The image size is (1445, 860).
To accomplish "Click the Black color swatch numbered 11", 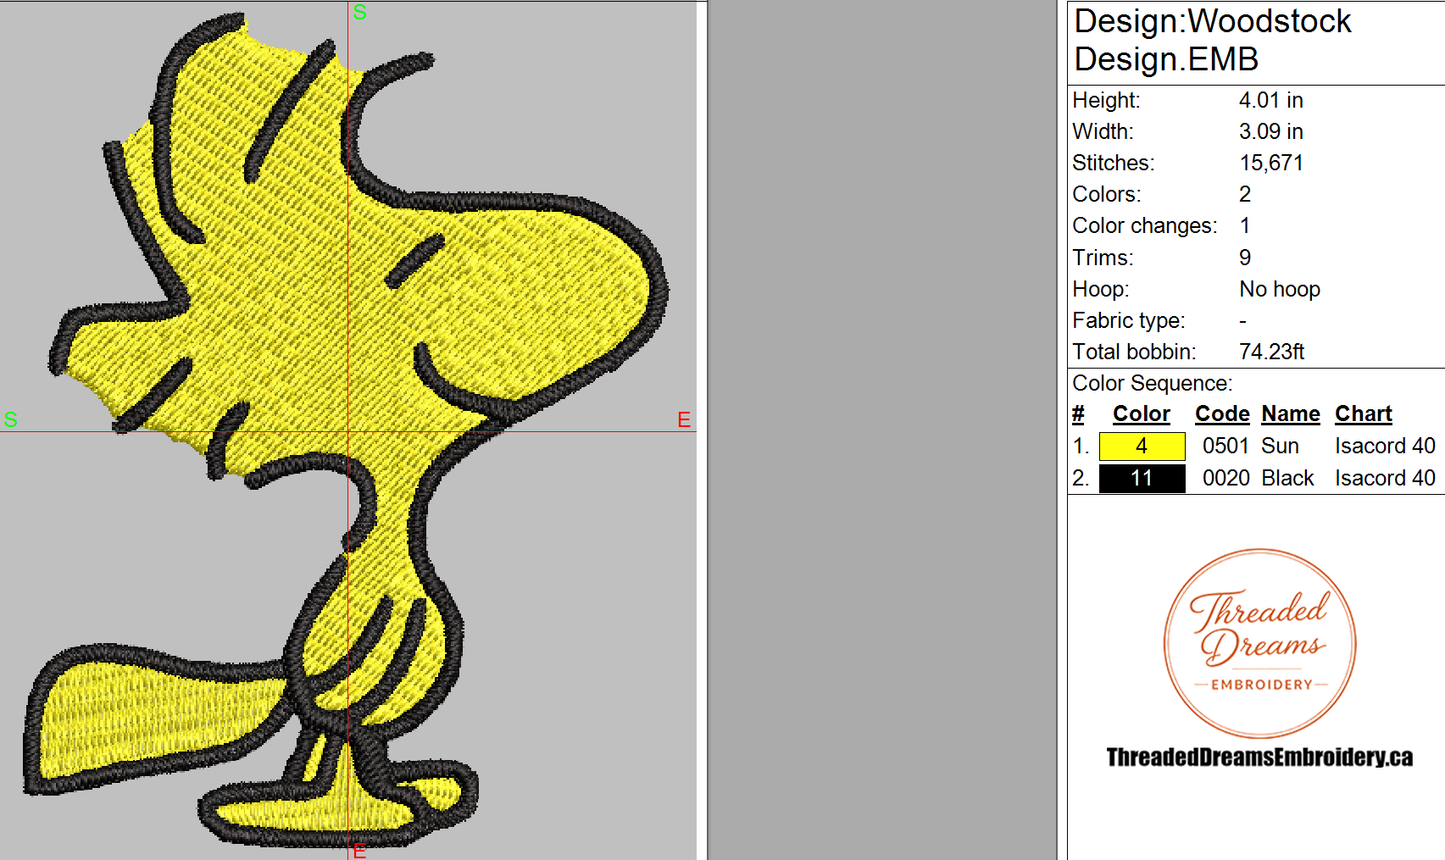I will pos(1141,478).
